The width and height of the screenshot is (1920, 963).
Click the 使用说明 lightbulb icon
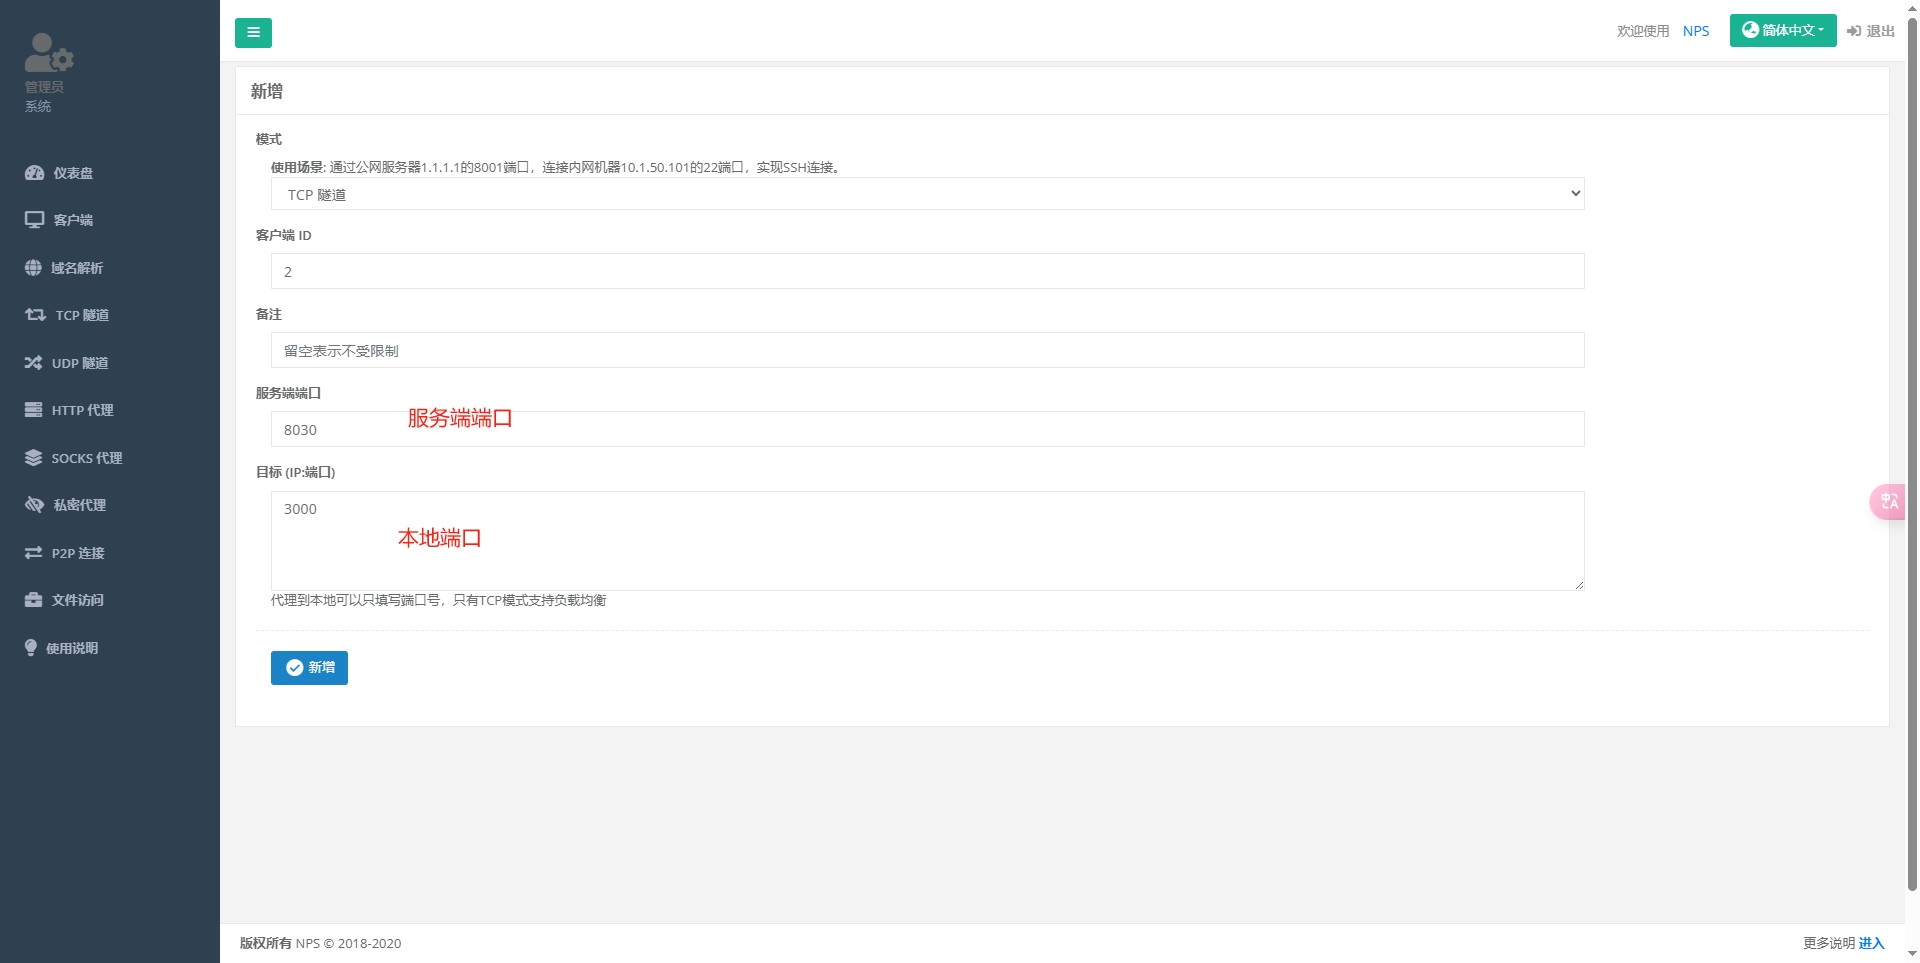coord(31,648)
